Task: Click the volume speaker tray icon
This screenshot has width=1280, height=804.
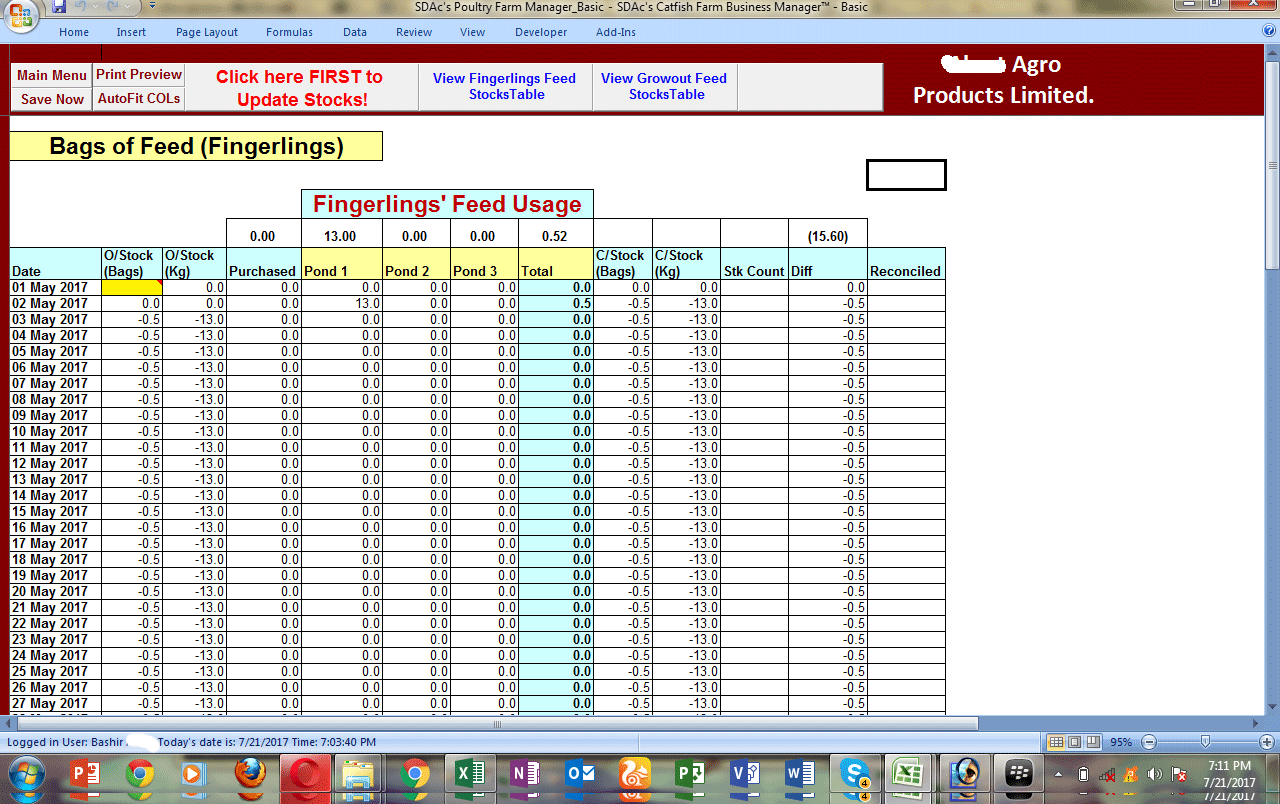Action: pos(1155,775)
